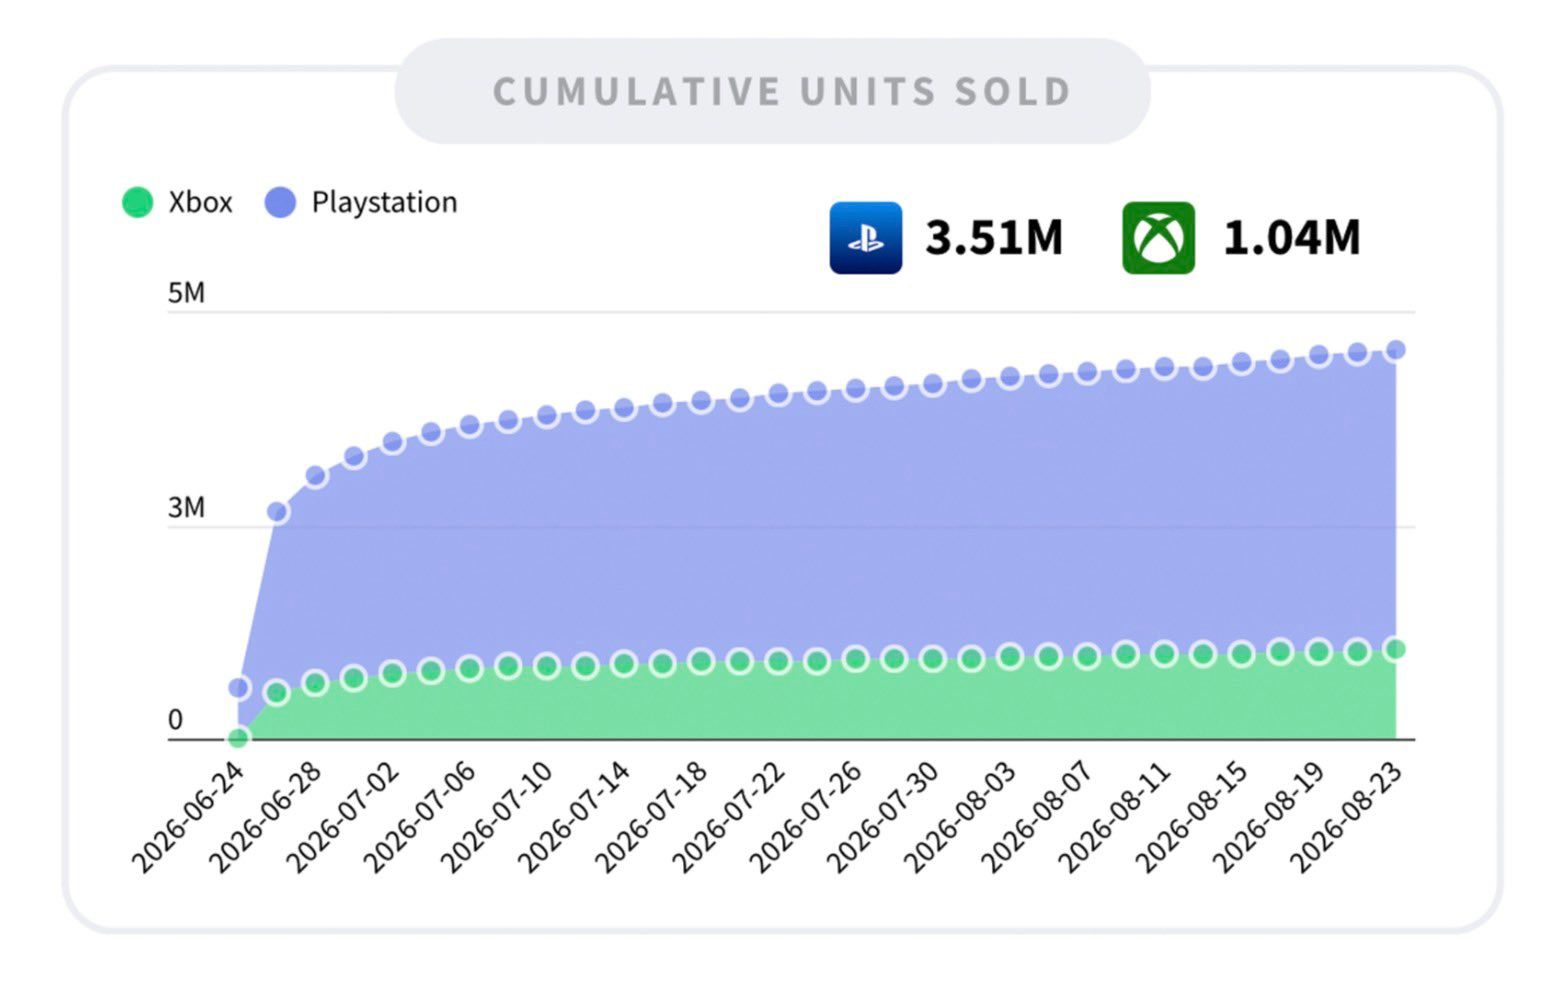The width and height of the screenshot is (1558, 983).
Task: Click the 5M y-axis label
Action: [x=187, y=293]
